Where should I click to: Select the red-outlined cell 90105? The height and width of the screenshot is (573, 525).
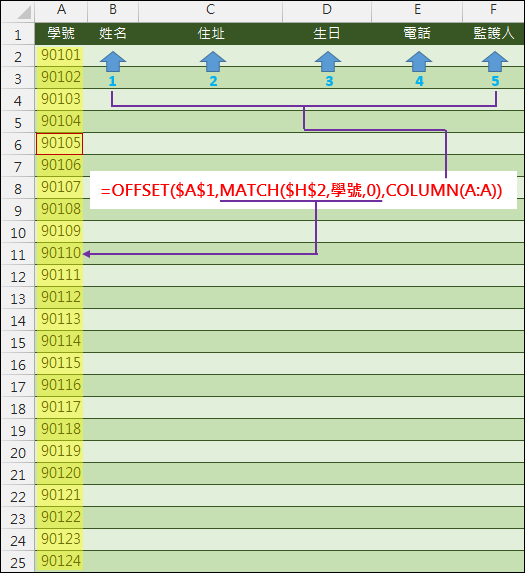coord(60,144)
